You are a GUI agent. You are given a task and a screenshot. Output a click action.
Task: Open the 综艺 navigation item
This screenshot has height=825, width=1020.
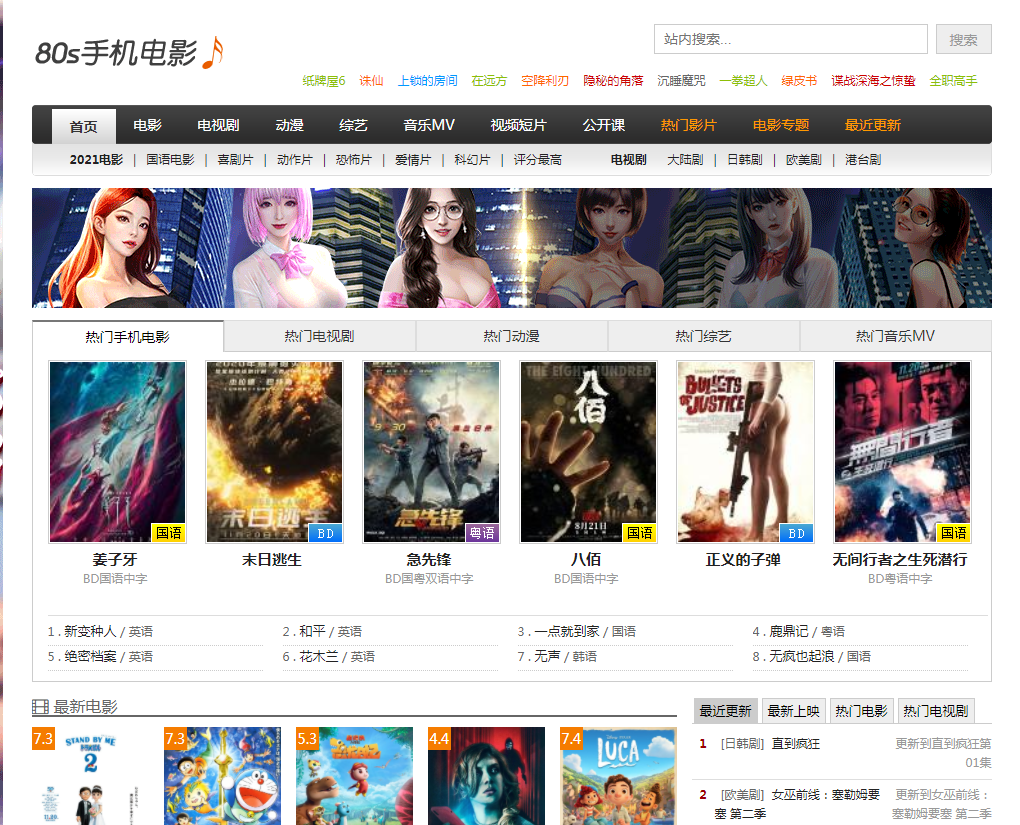click(x=353, y=125)
